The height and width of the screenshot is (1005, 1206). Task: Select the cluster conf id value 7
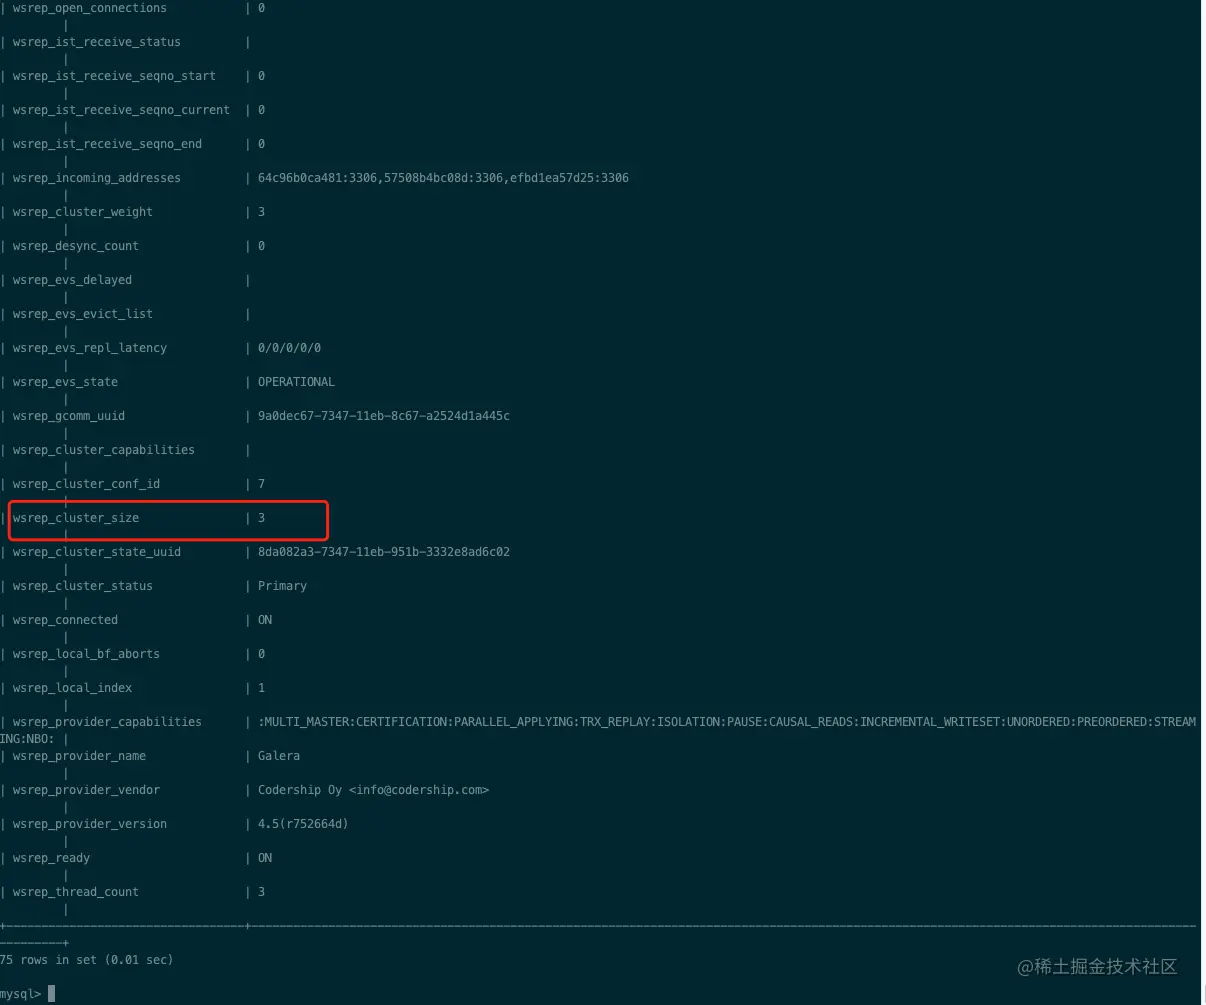261,484
